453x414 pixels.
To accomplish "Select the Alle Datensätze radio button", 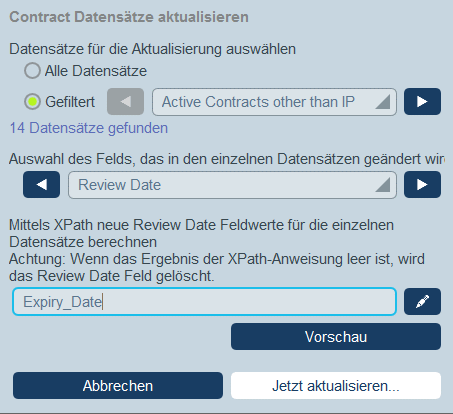I will pos(32,71).
